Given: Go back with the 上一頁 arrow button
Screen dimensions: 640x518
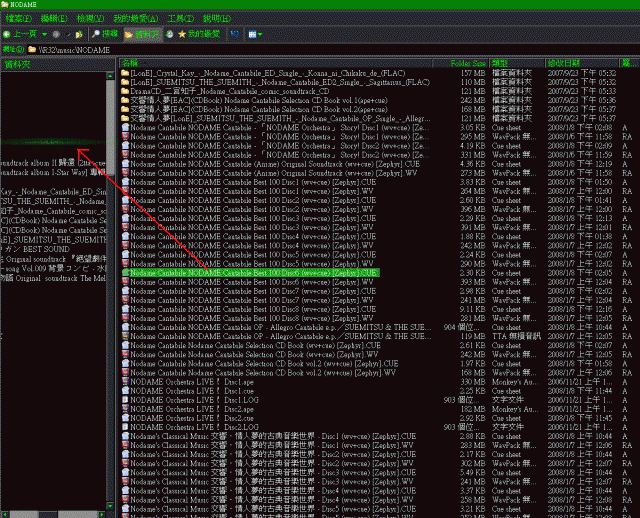Looking at the screenshot, I should [x=20, y=34].
